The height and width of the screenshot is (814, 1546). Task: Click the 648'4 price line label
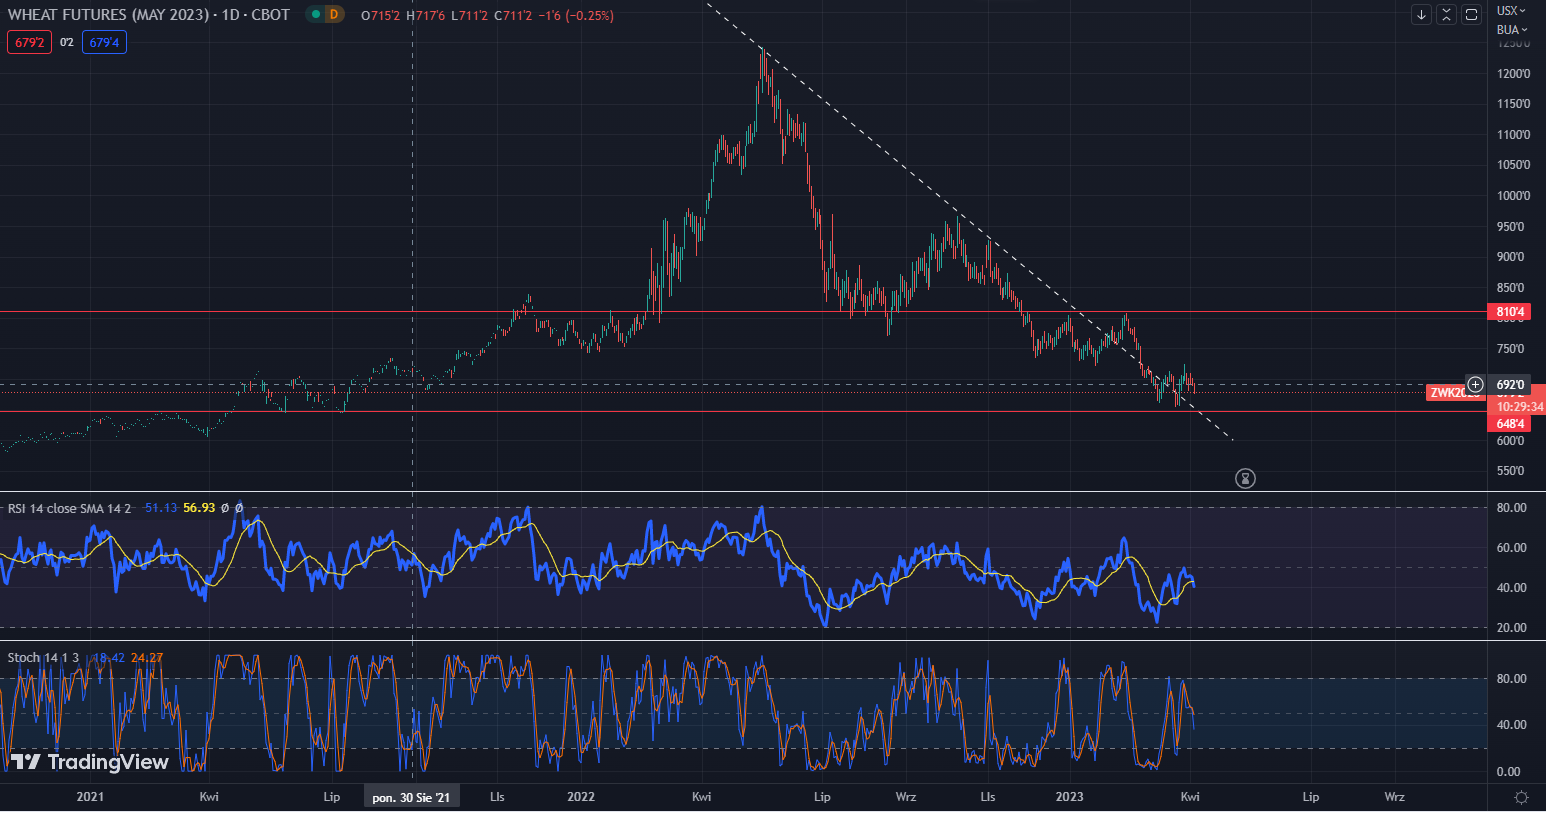coord(1510,424)
